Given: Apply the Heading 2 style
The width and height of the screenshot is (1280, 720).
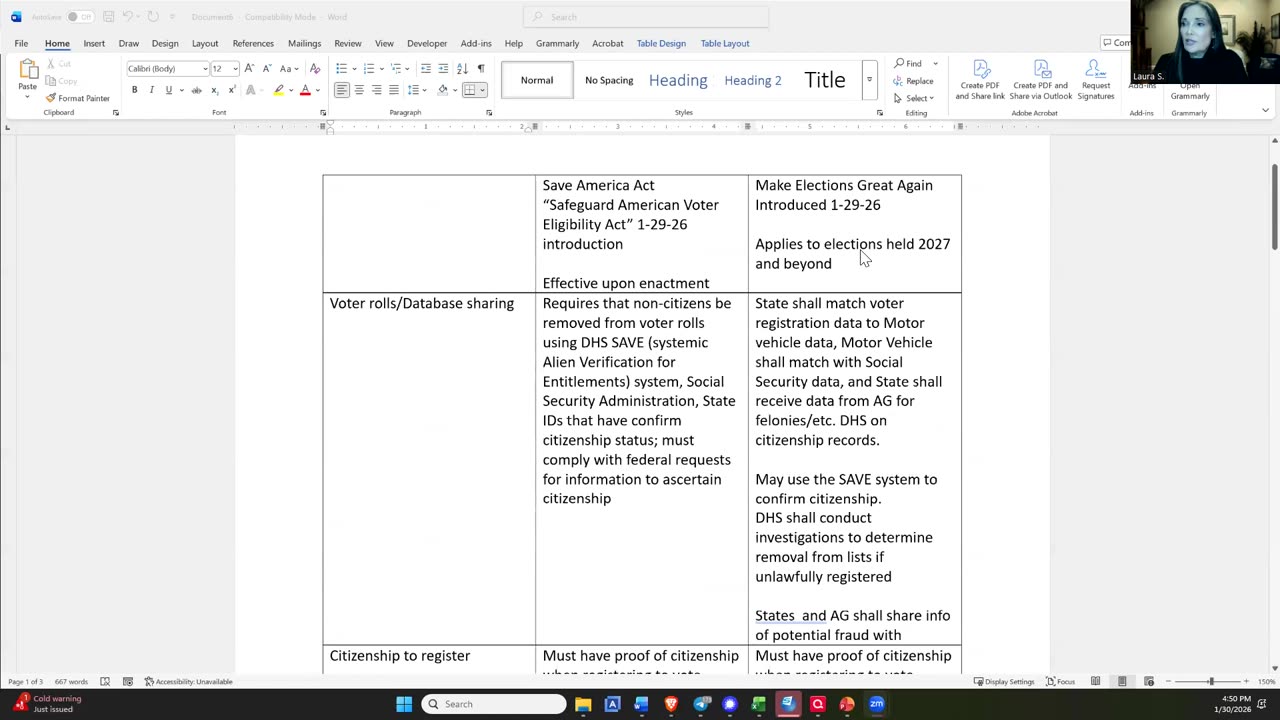Looking at the screenshot, I should click(x=753, y=80).
